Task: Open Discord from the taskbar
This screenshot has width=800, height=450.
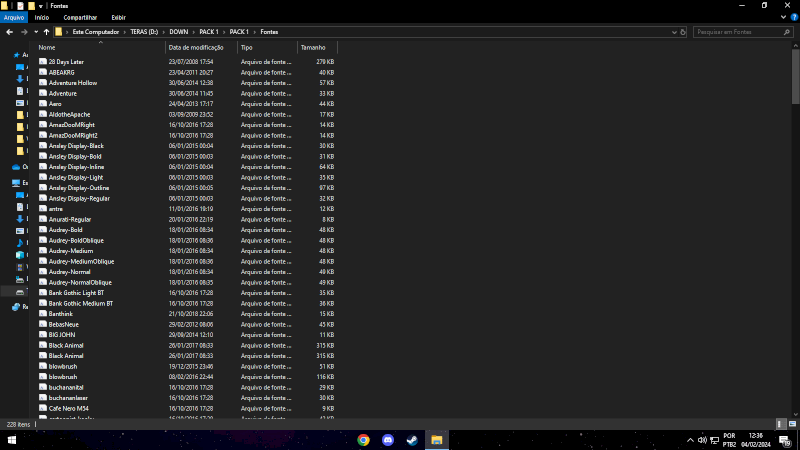Action: [x=388, y=440]
